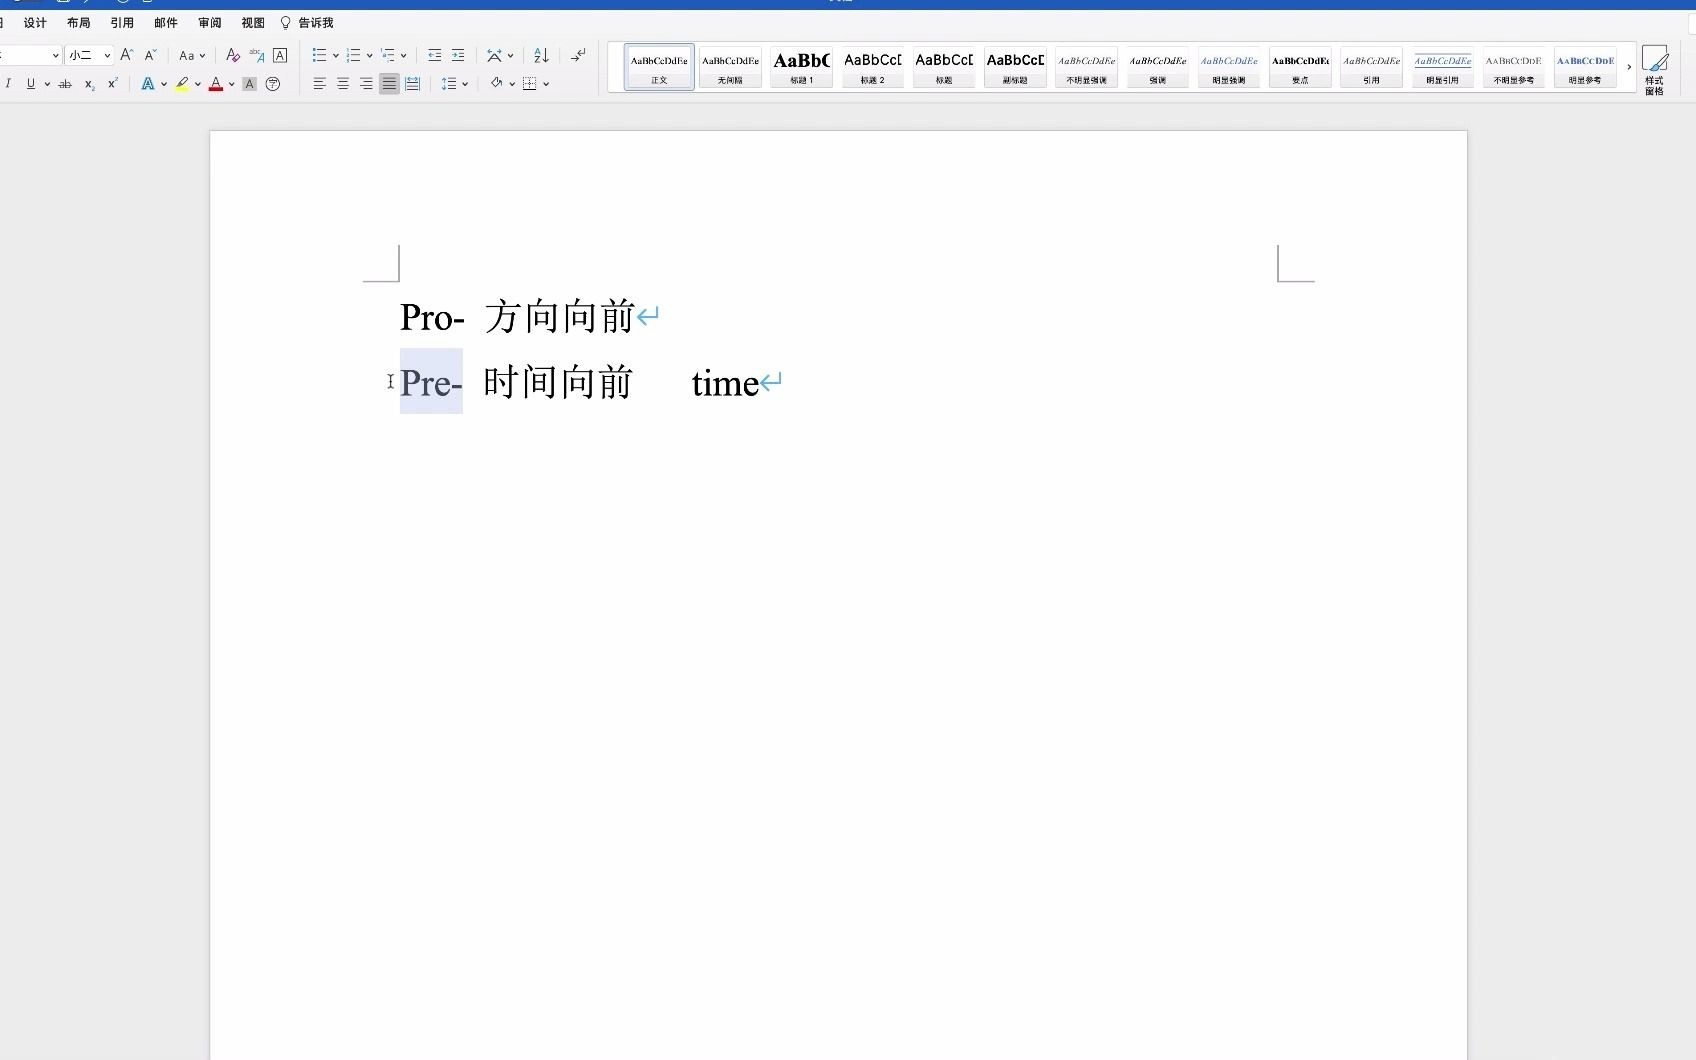Screen dimensions: 1696x1060
Task: Click the text "Pro-" in the first line
Action: pyautogui.click(x=432, y=318)
